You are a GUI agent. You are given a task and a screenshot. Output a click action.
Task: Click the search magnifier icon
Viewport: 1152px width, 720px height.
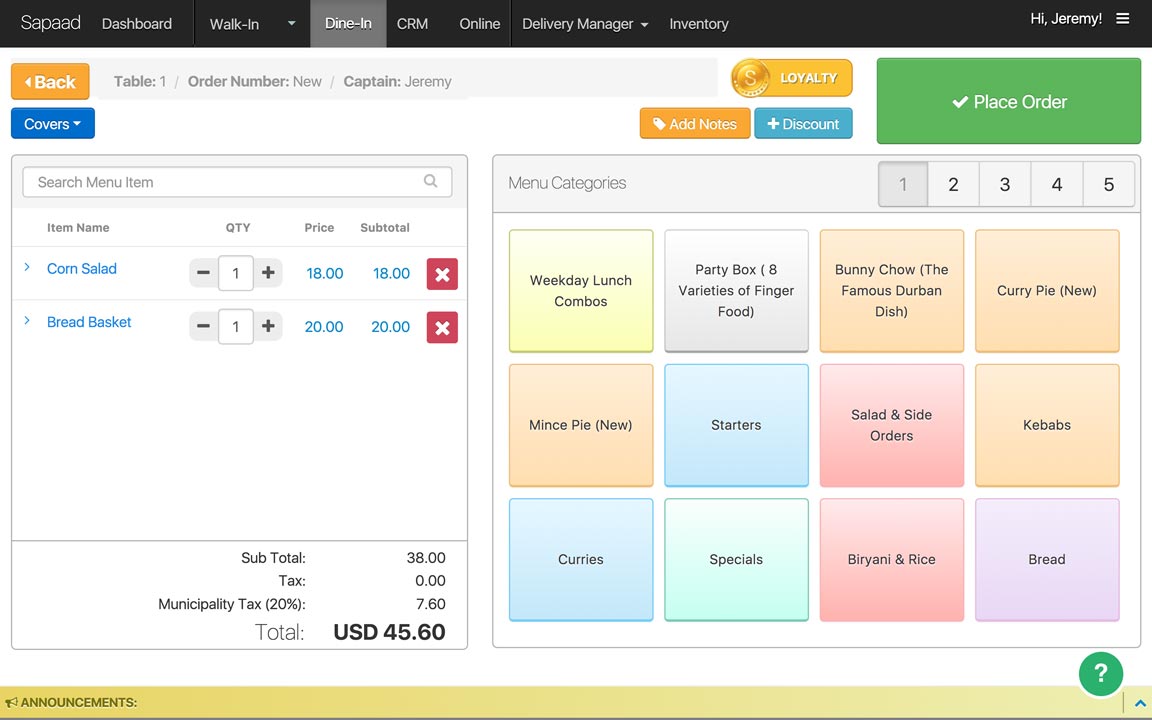tap(431, 181)
